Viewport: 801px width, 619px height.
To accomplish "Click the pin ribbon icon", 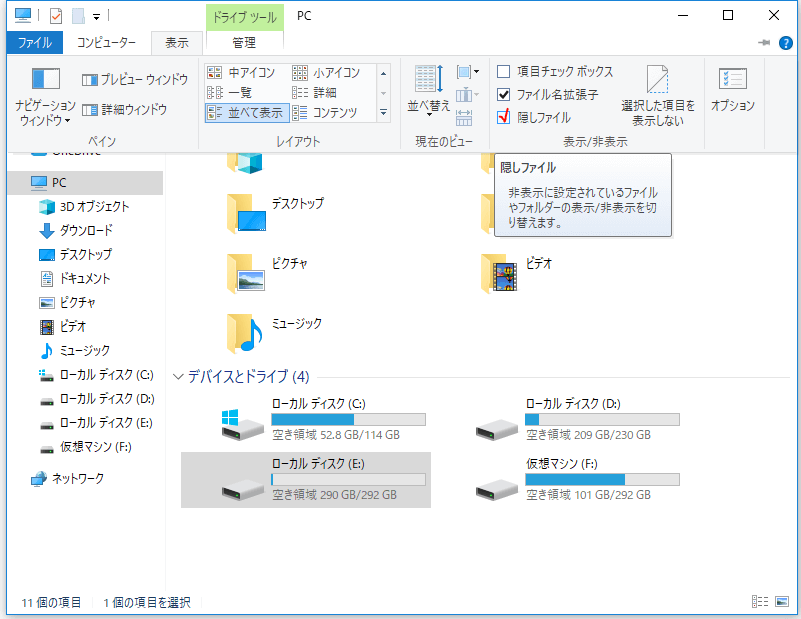I will [x=764, y=43].
